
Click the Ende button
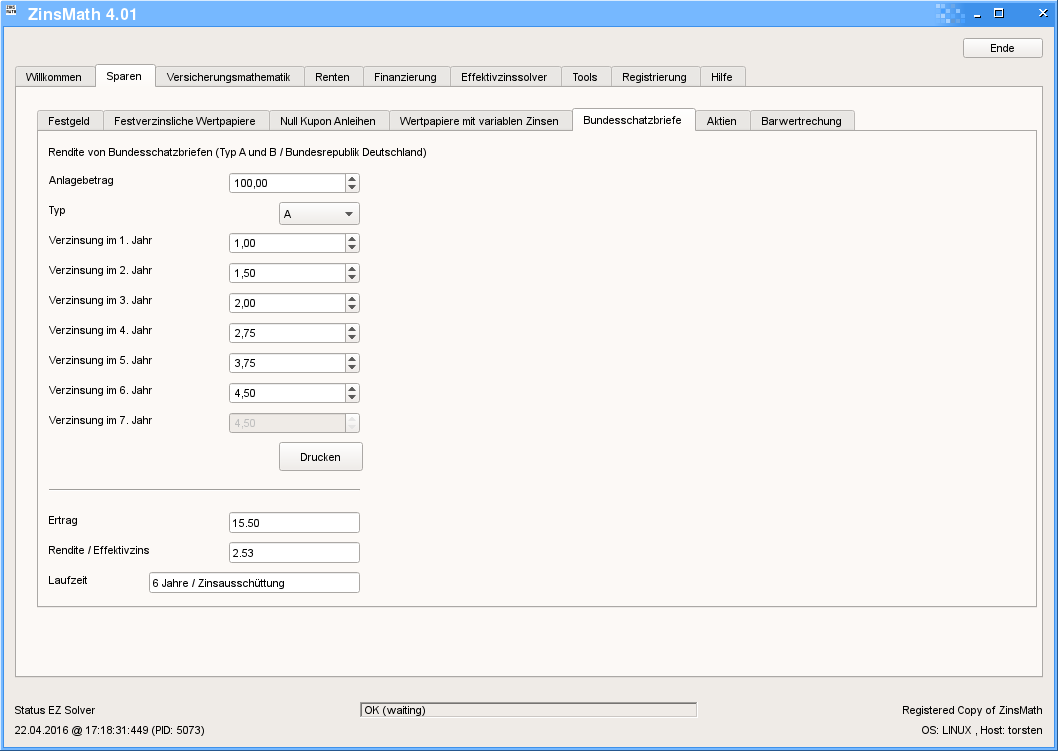click(x=1002, y=48)
